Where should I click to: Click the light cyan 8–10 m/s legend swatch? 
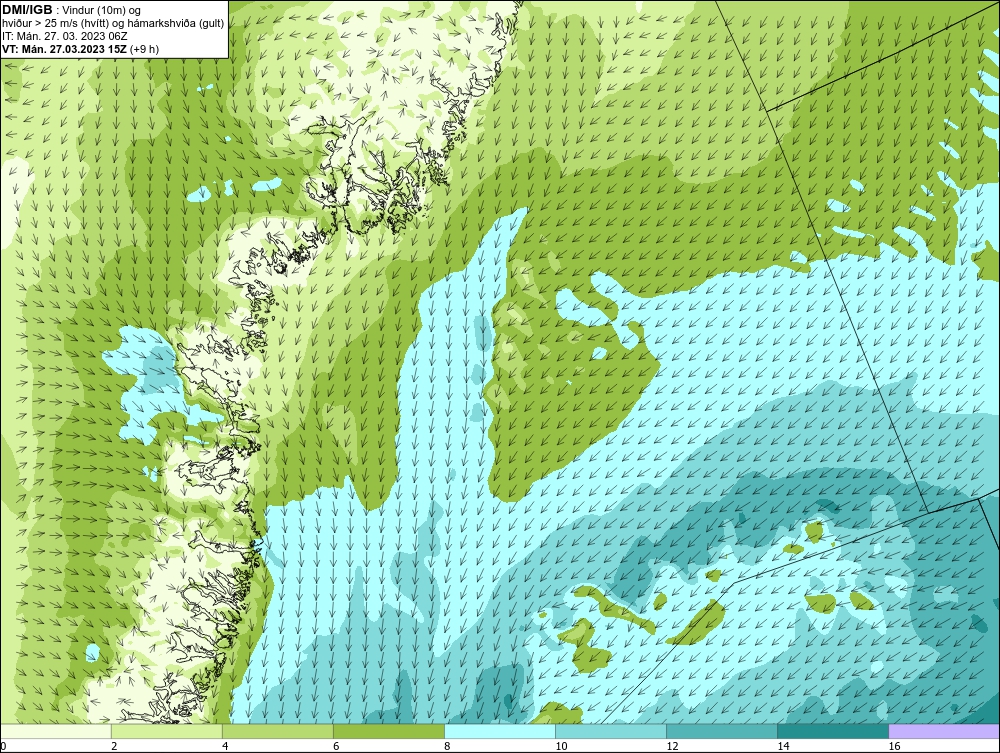click(x=500, y=731)
